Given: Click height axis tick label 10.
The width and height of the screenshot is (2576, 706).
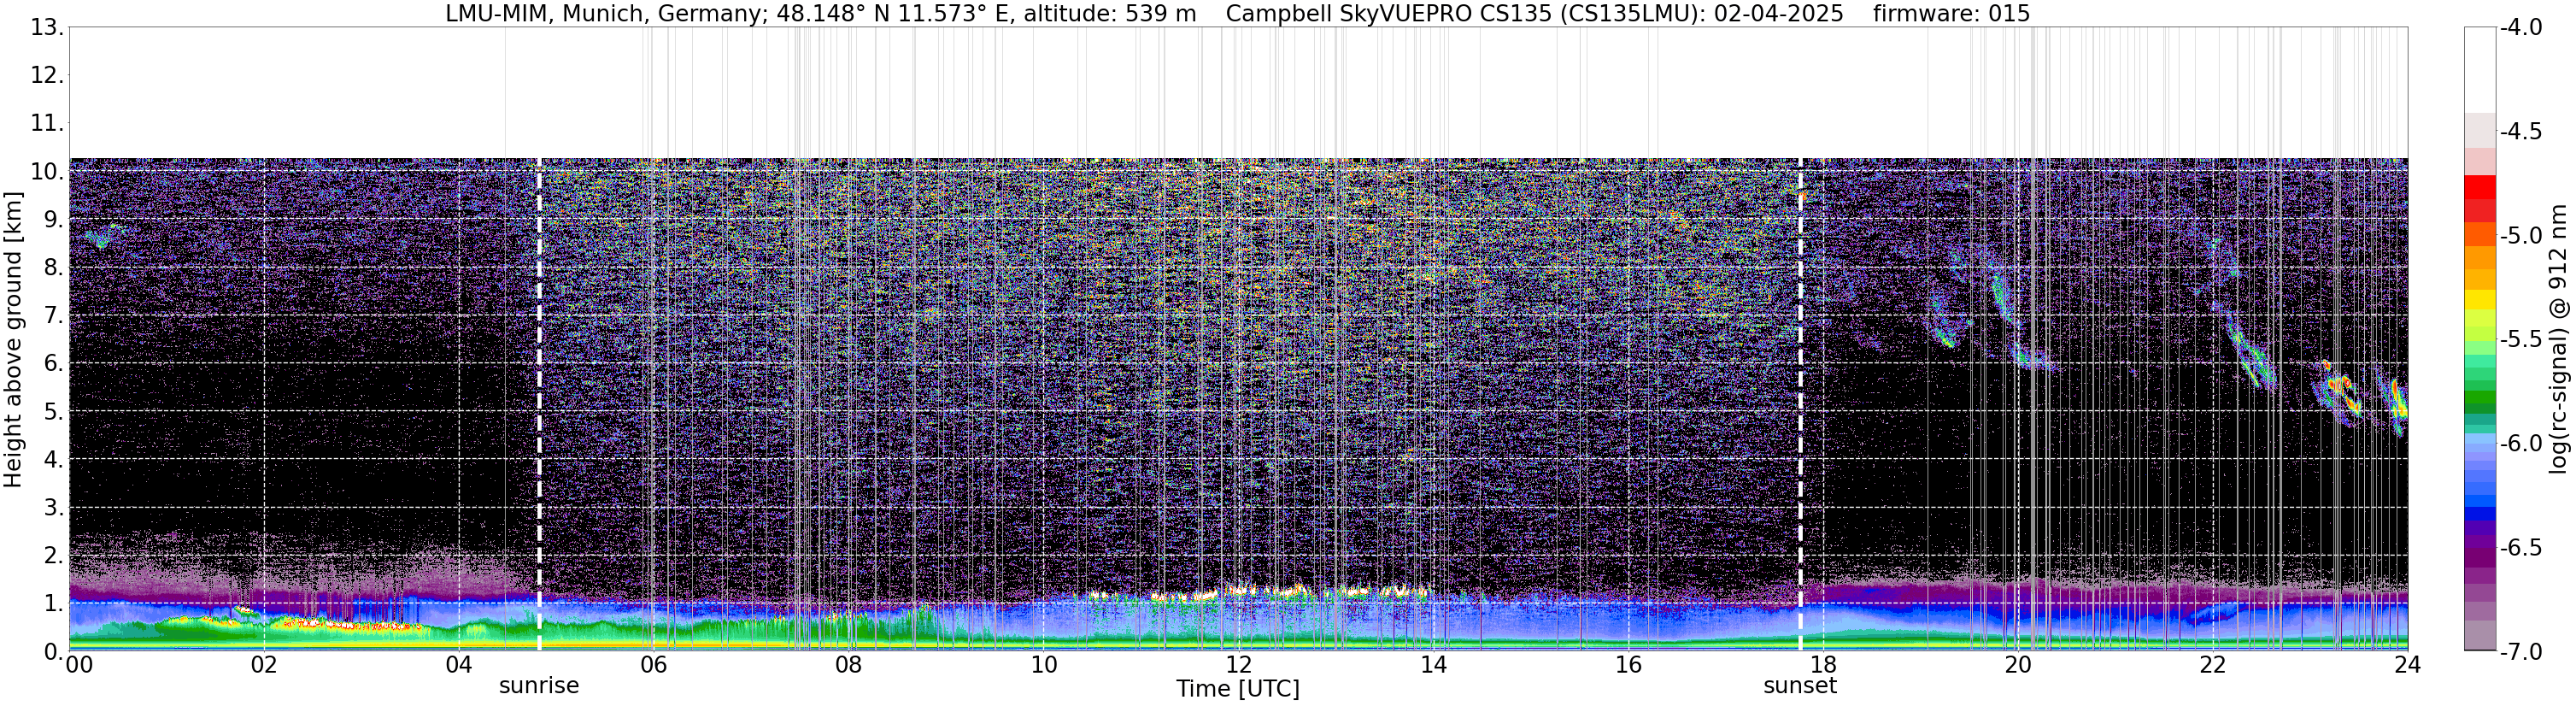Looking at the screenshot, I should (x=47, y=171).
